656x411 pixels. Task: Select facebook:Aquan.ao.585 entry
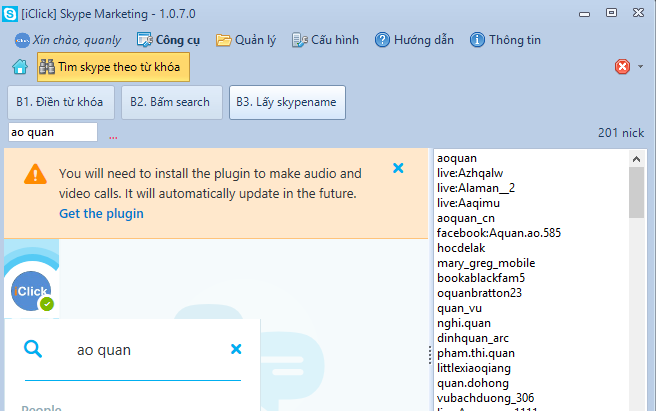point(499,233)
